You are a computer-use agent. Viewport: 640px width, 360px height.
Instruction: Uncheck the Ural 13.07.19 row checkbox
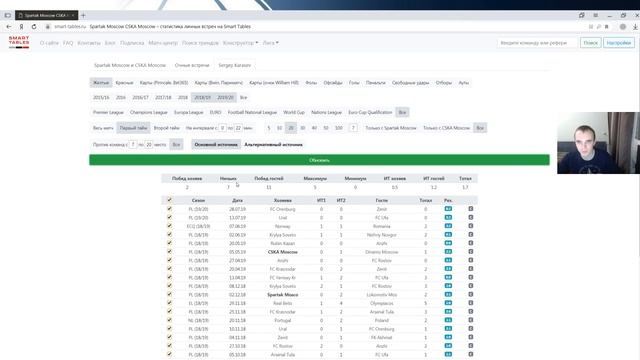pos(169,217)
